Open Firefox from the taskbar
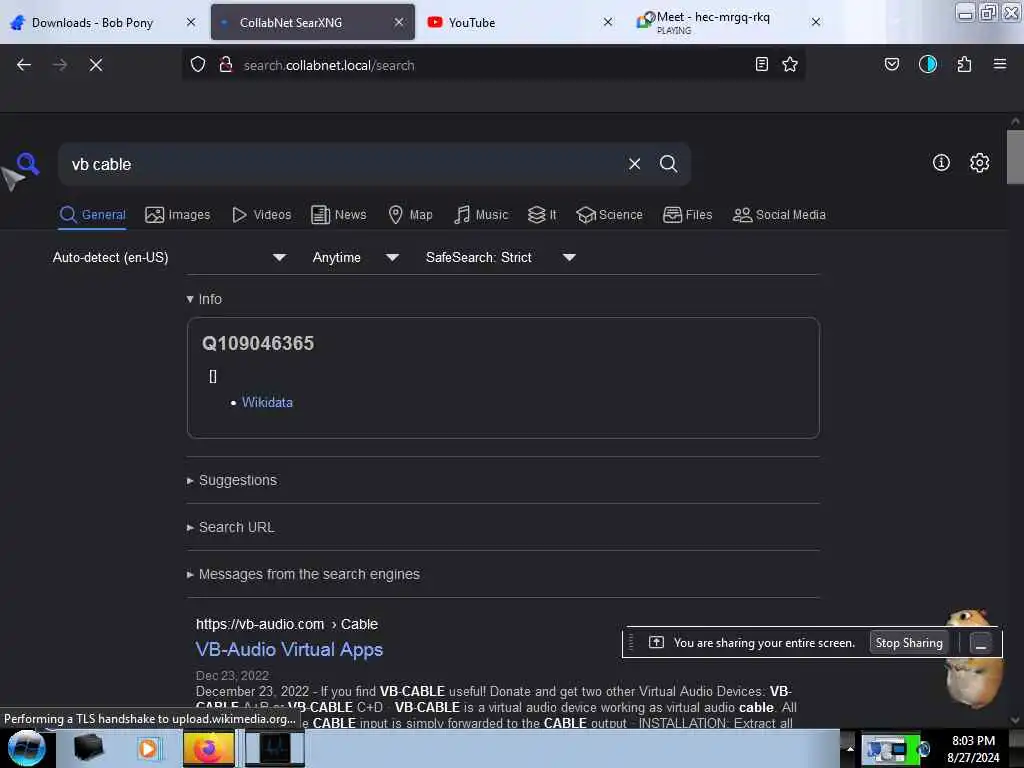1024x768 pixels. [x=208, y=748]
